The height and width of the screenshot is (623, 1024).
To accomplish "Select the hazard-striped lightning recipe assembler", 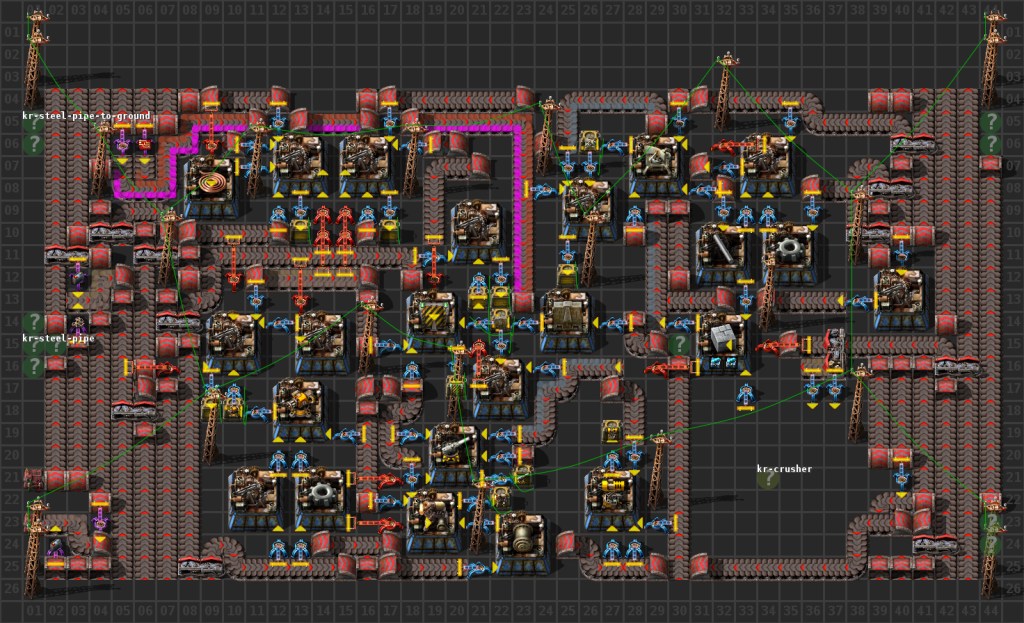I will 432,320.
